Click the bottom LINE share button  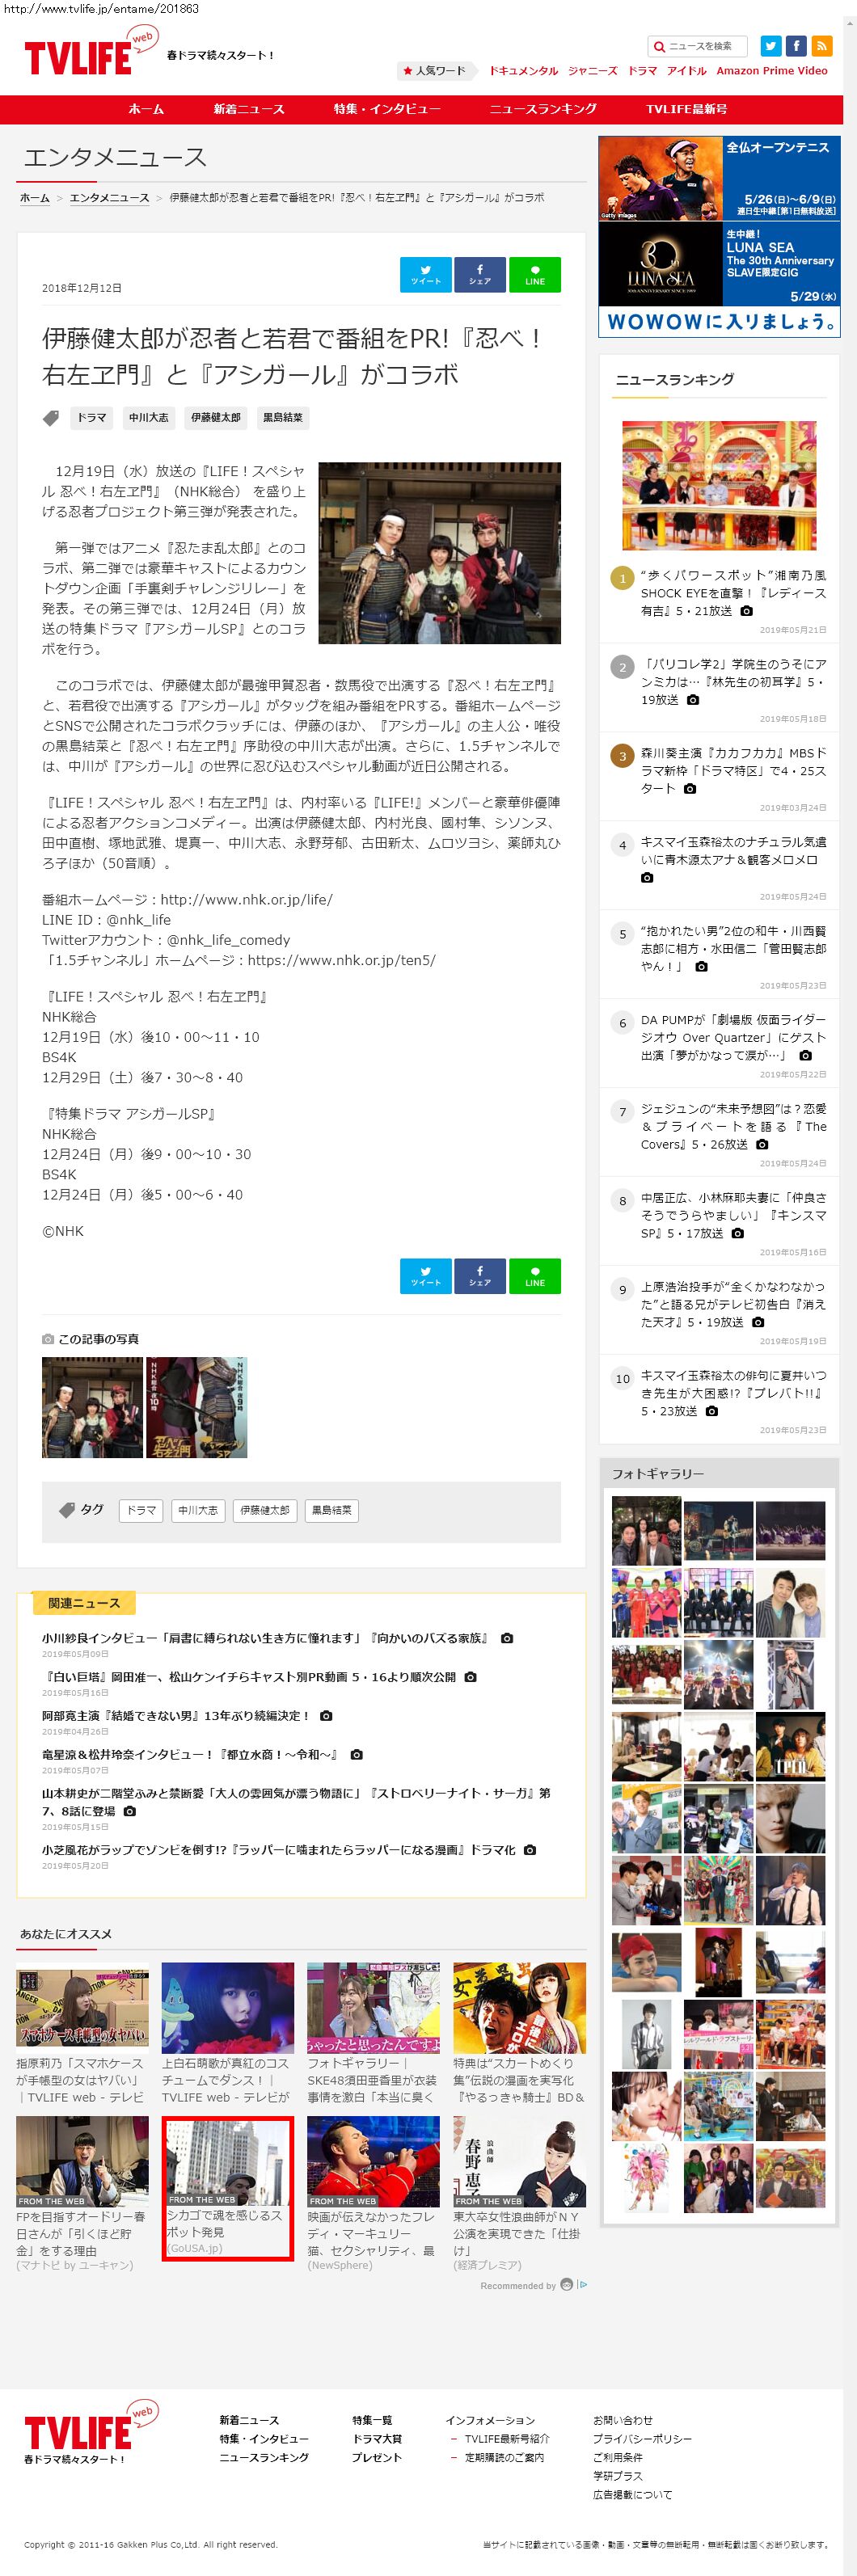(535, 1275)
